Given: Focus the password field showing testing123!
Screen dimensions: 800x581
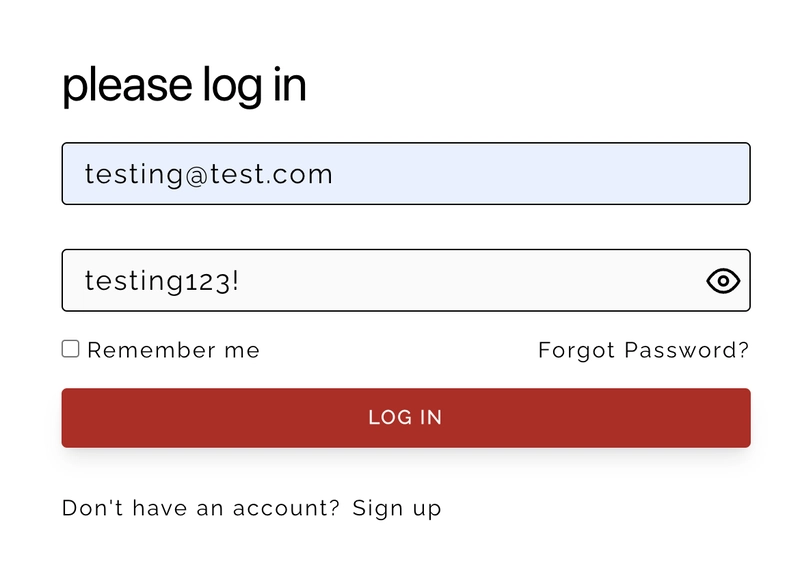Looking at the screenshot, I should tap(406, 280).
